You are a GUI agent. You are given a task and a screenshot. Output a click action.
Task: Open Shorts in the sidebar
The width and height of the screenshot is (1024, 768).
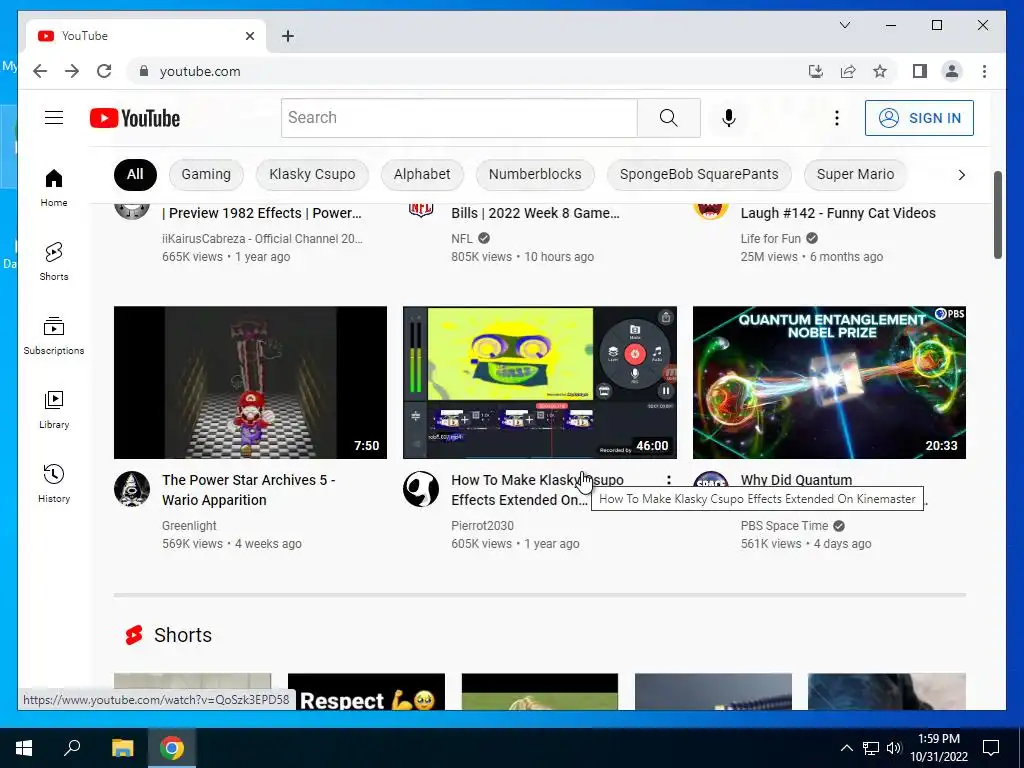54,262
